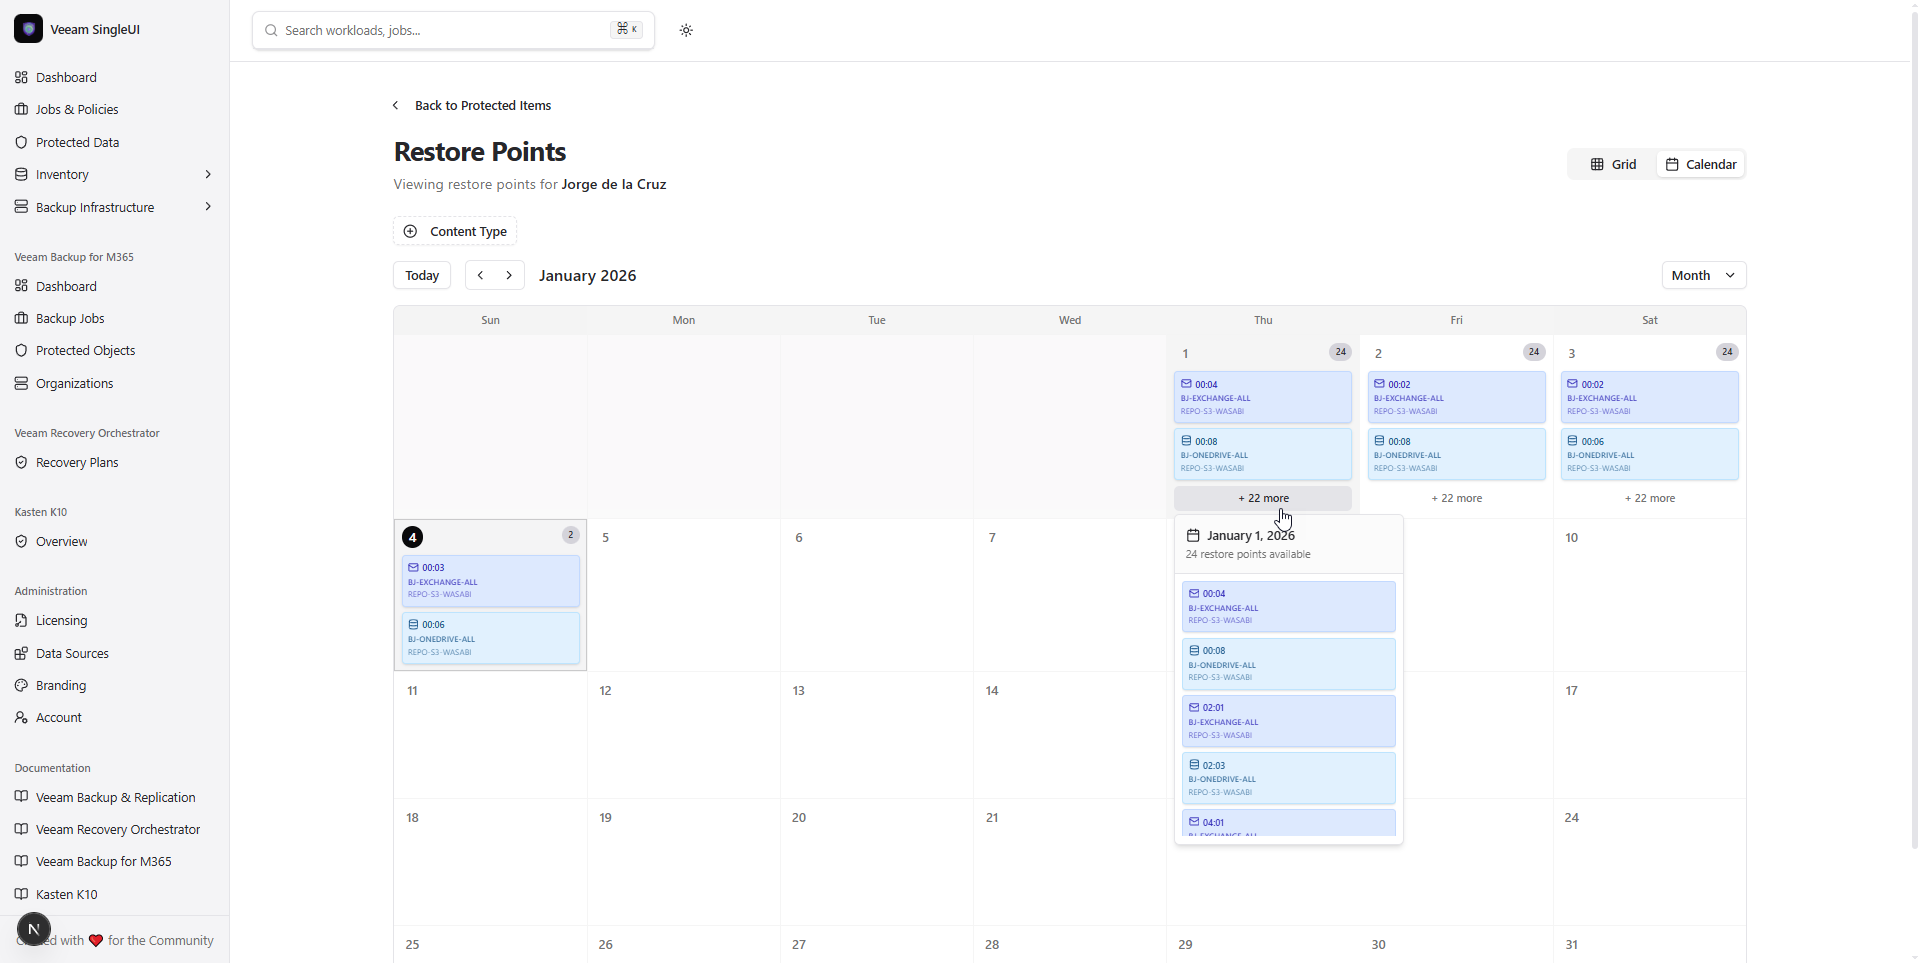This screenshot has height=963, width=1920.
Task: Expand the Backup Infrastructure section chevron
Action: point(208,207)
